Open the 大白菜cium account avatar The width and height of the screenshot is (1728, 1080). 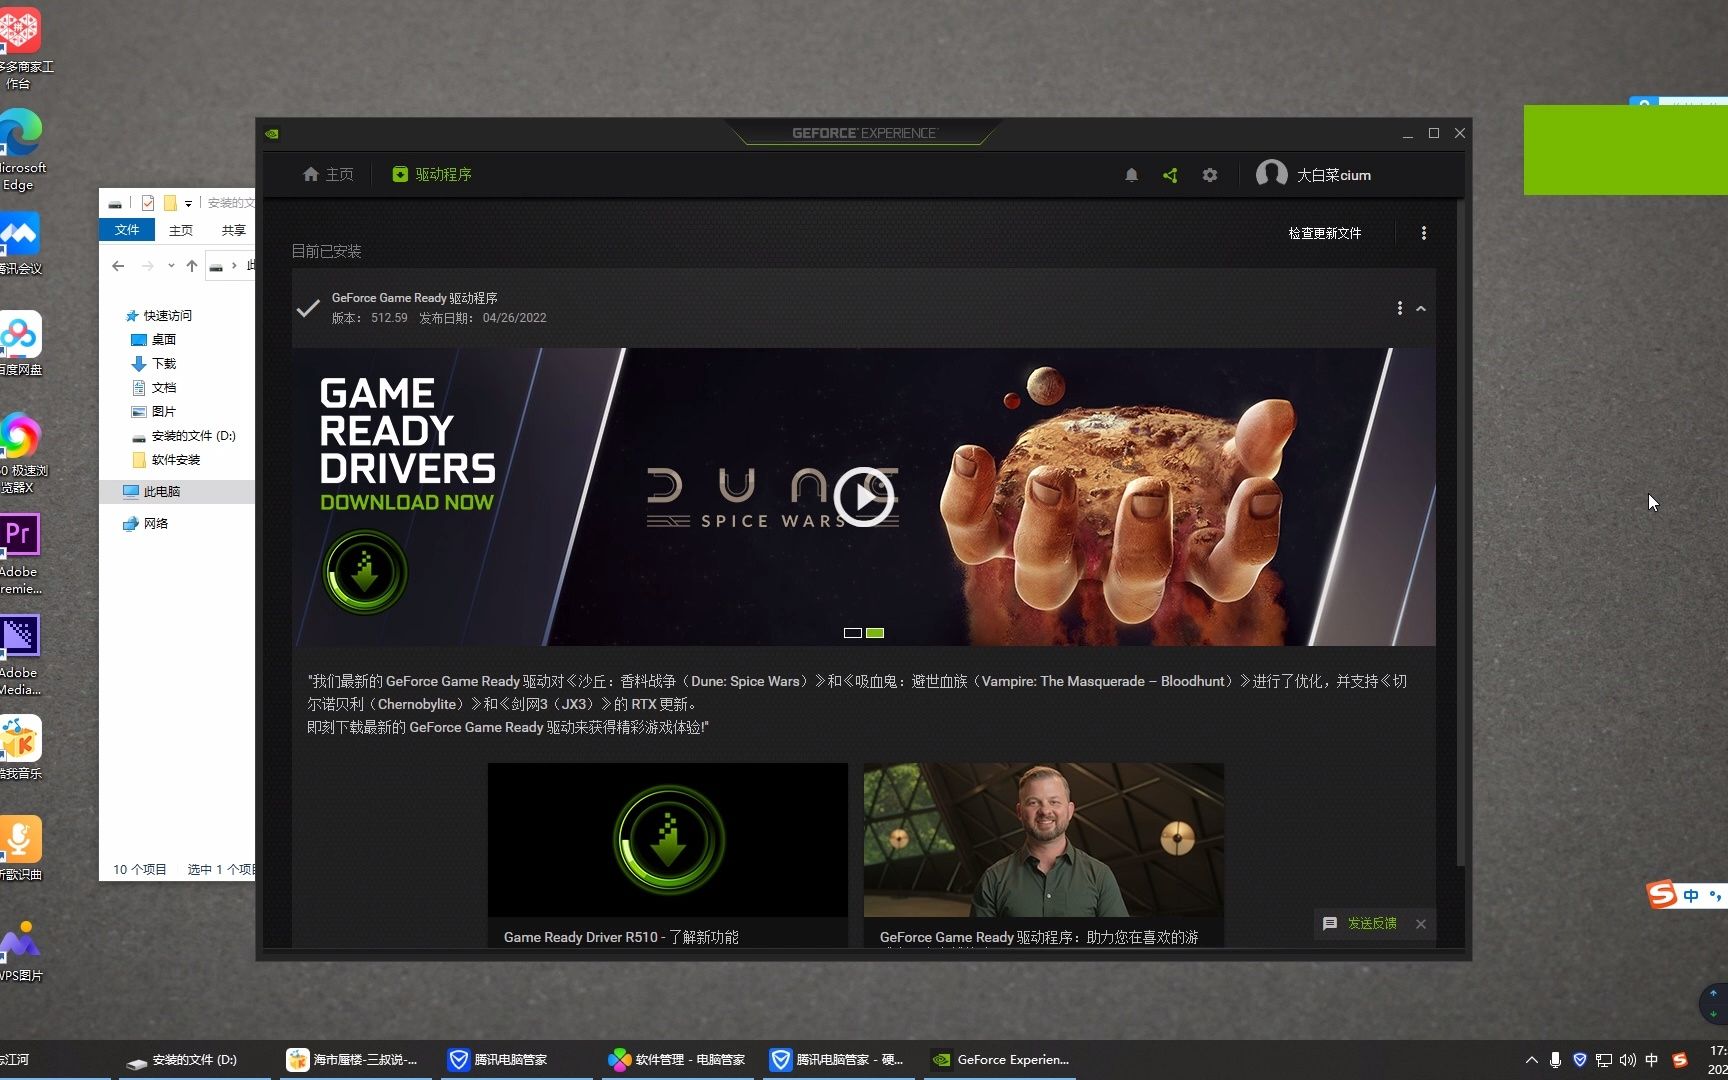click(1271, 174)
